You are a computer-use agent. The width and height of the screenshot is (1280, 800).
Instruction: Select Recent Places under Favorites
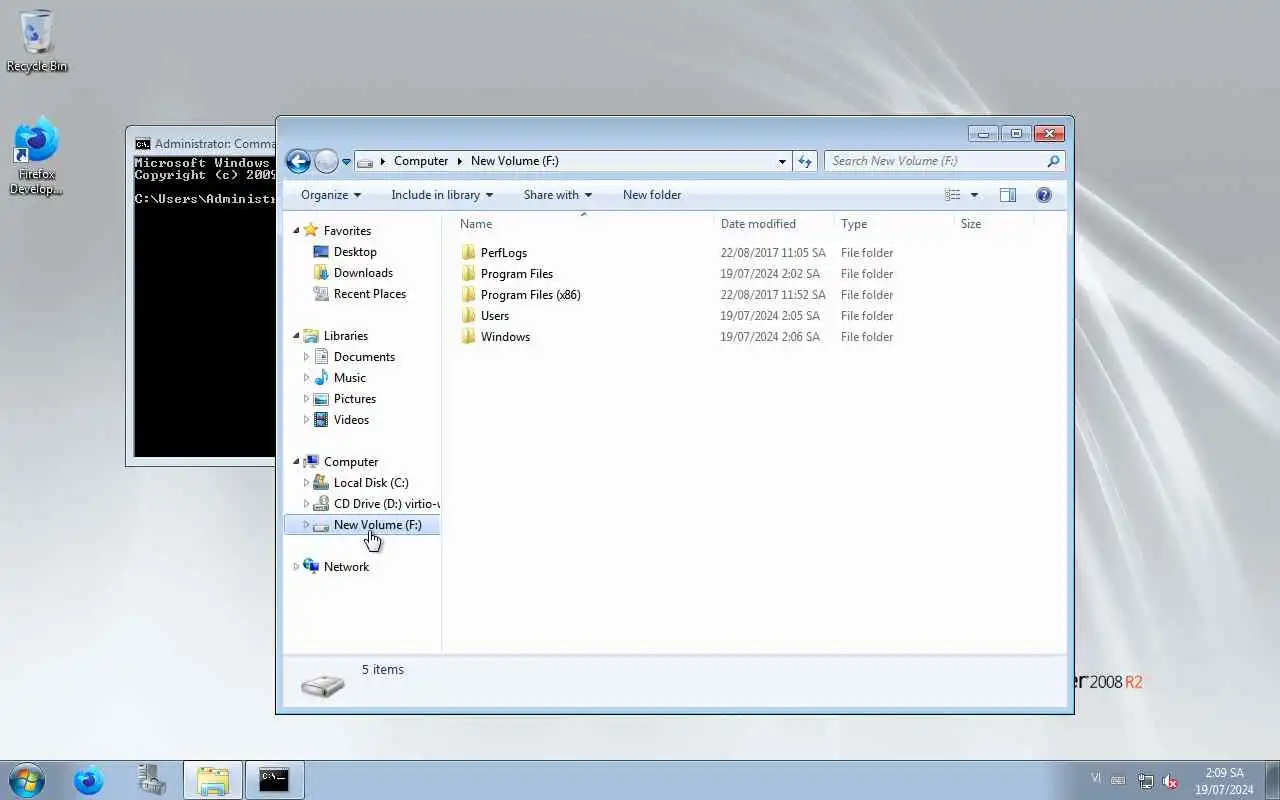coord(370,294)
